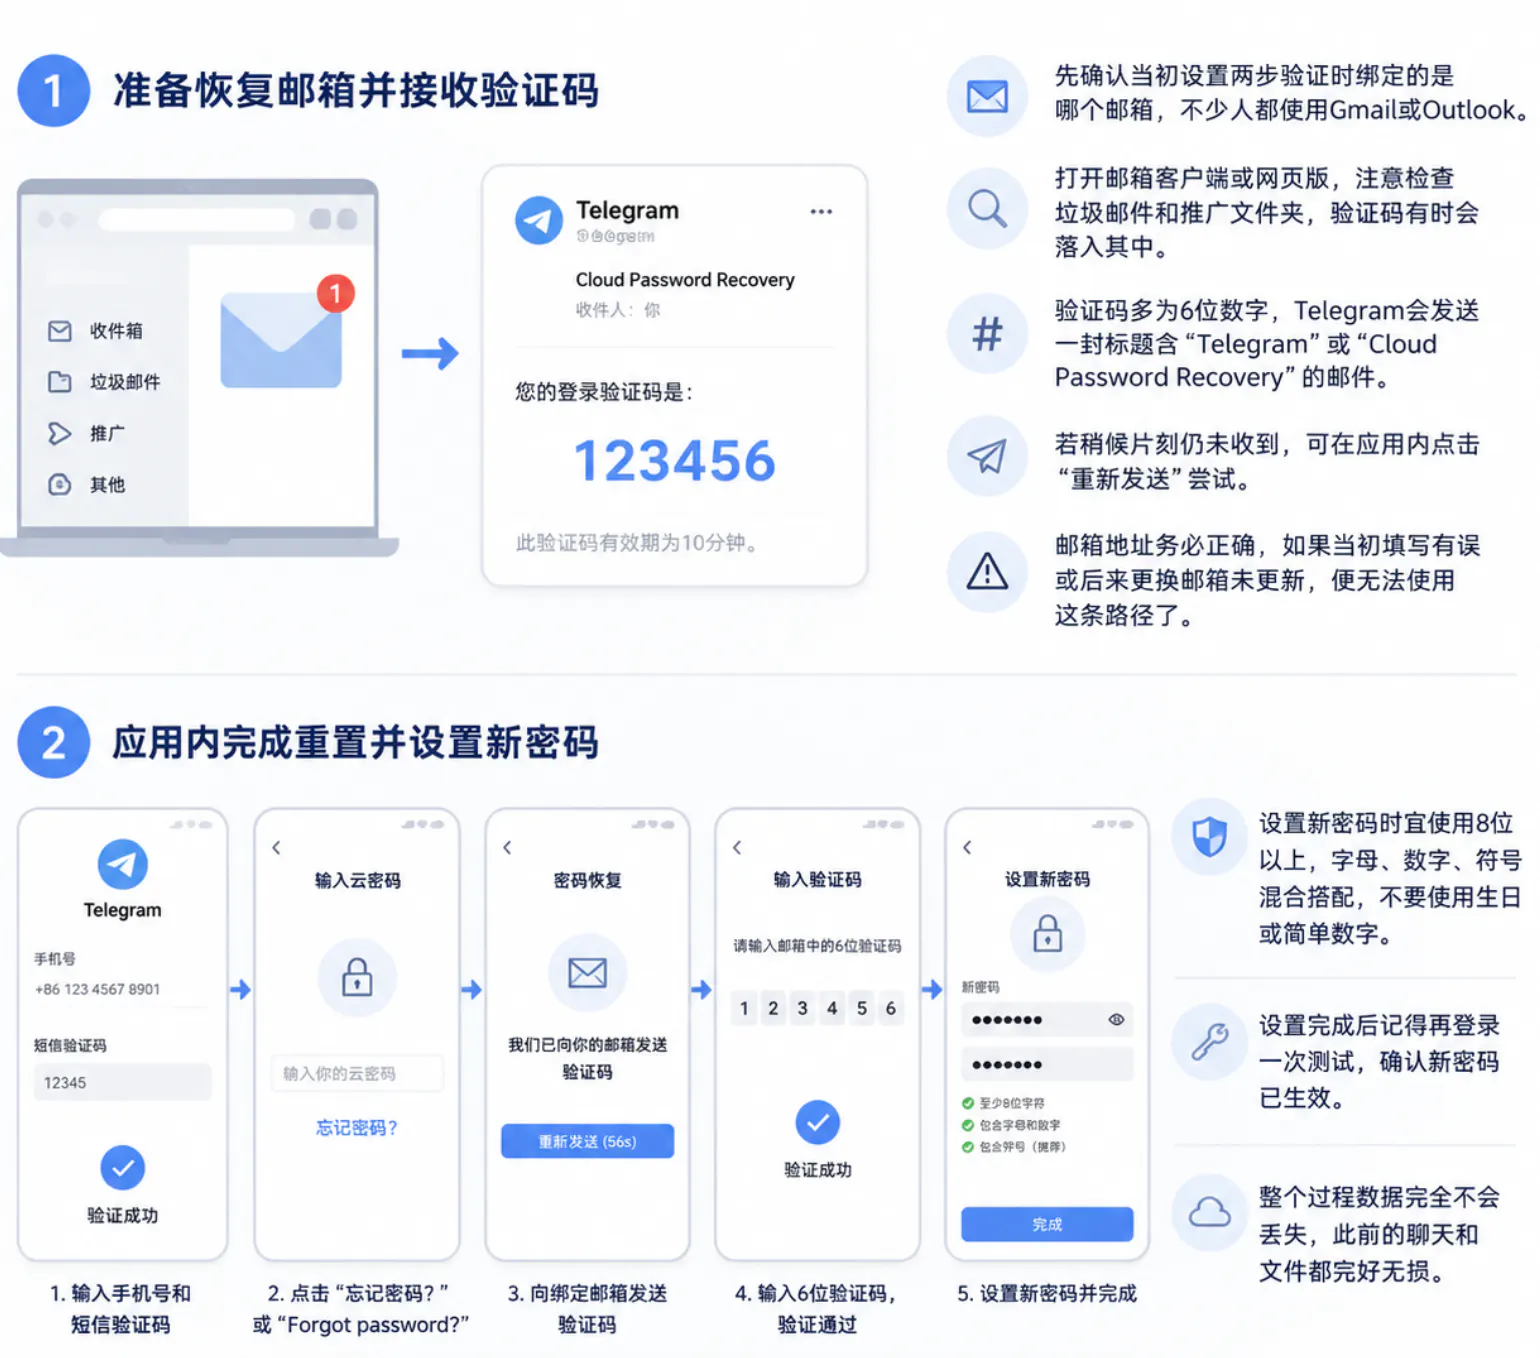Click the 收件人: 你 recipient line
1540x1358 pixels.
618,310
